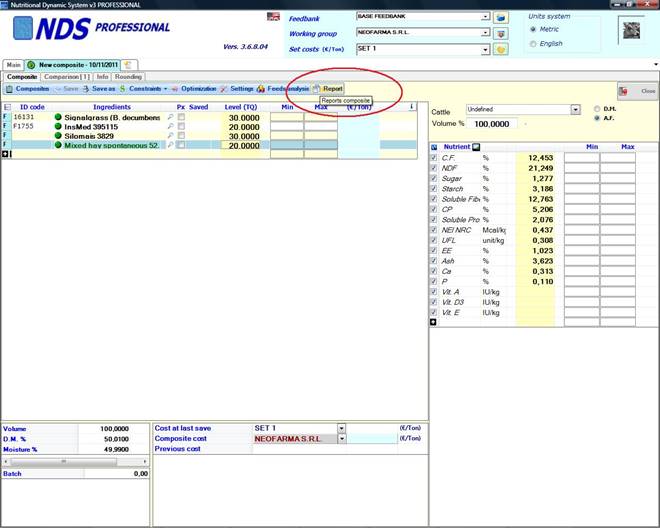Toggle Px checkbox for Silomais 3829 row

pyautogui.click(x=181, y=136)
